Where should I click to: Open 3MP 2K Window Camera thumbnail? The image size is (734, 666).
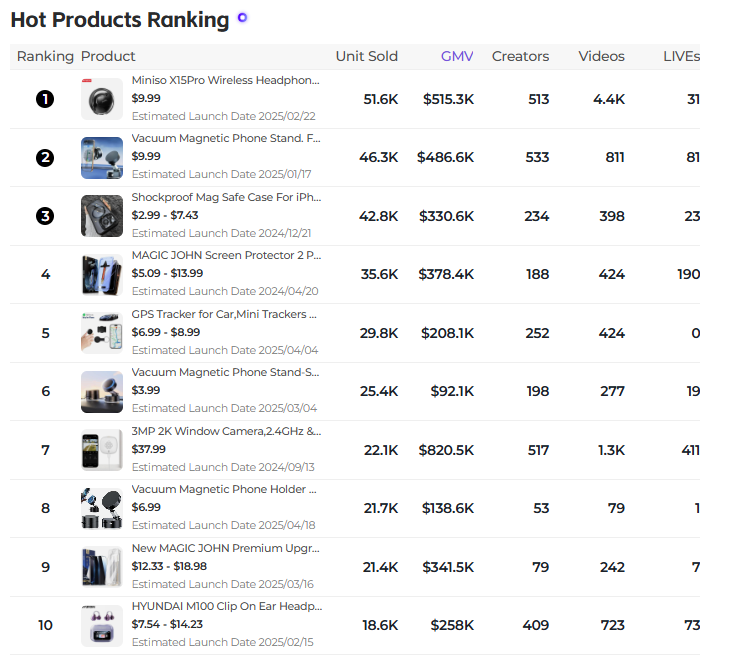point(102,450)
